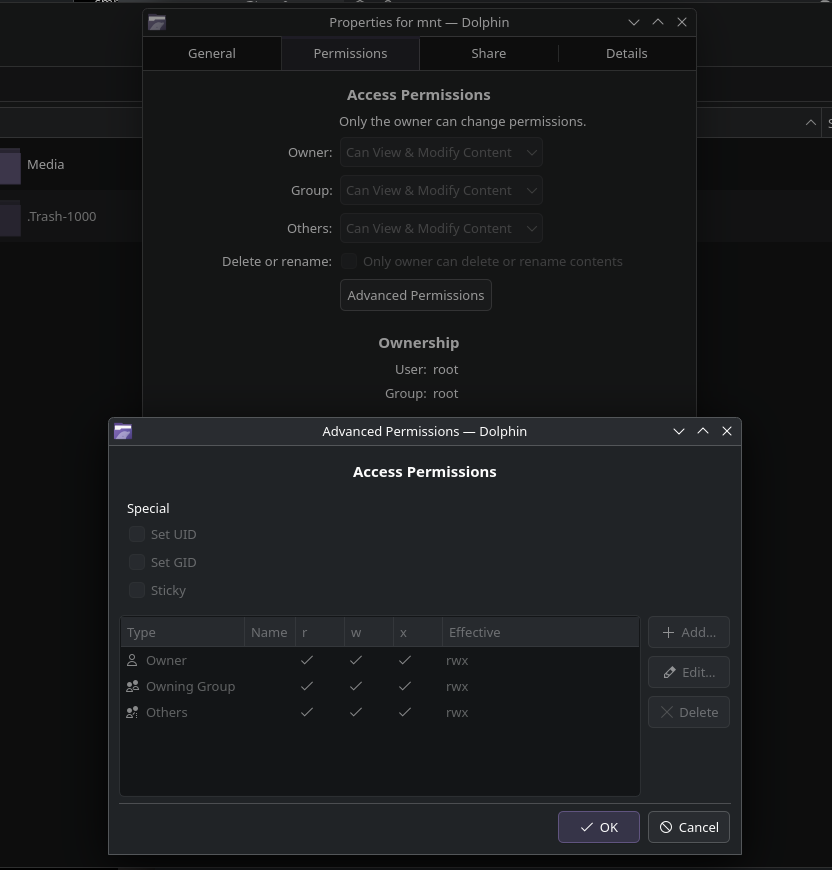Click the Effective column header
This screenshot has width=832, height=870.
pyautogui.click(x=540, y=632)
